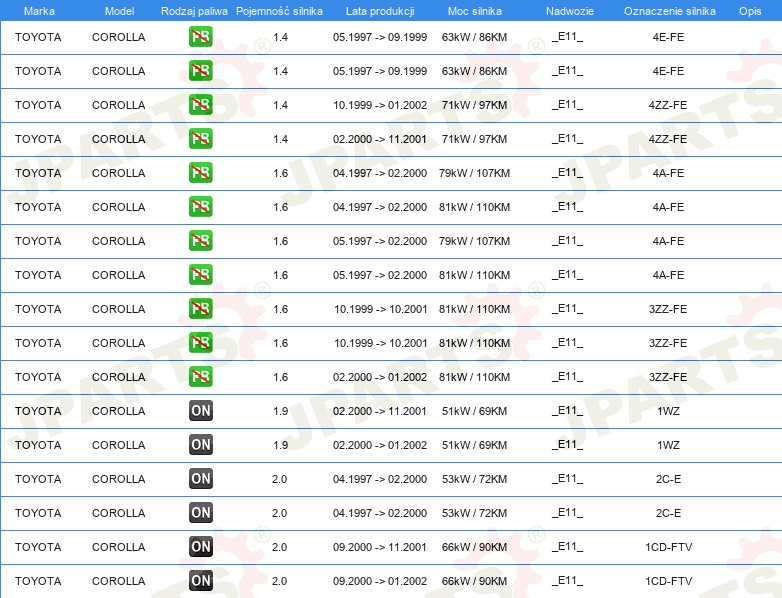Click the Rodzaj paliwa column header
The height and width of the screenshot is (598, 782).
click(194, 11)
